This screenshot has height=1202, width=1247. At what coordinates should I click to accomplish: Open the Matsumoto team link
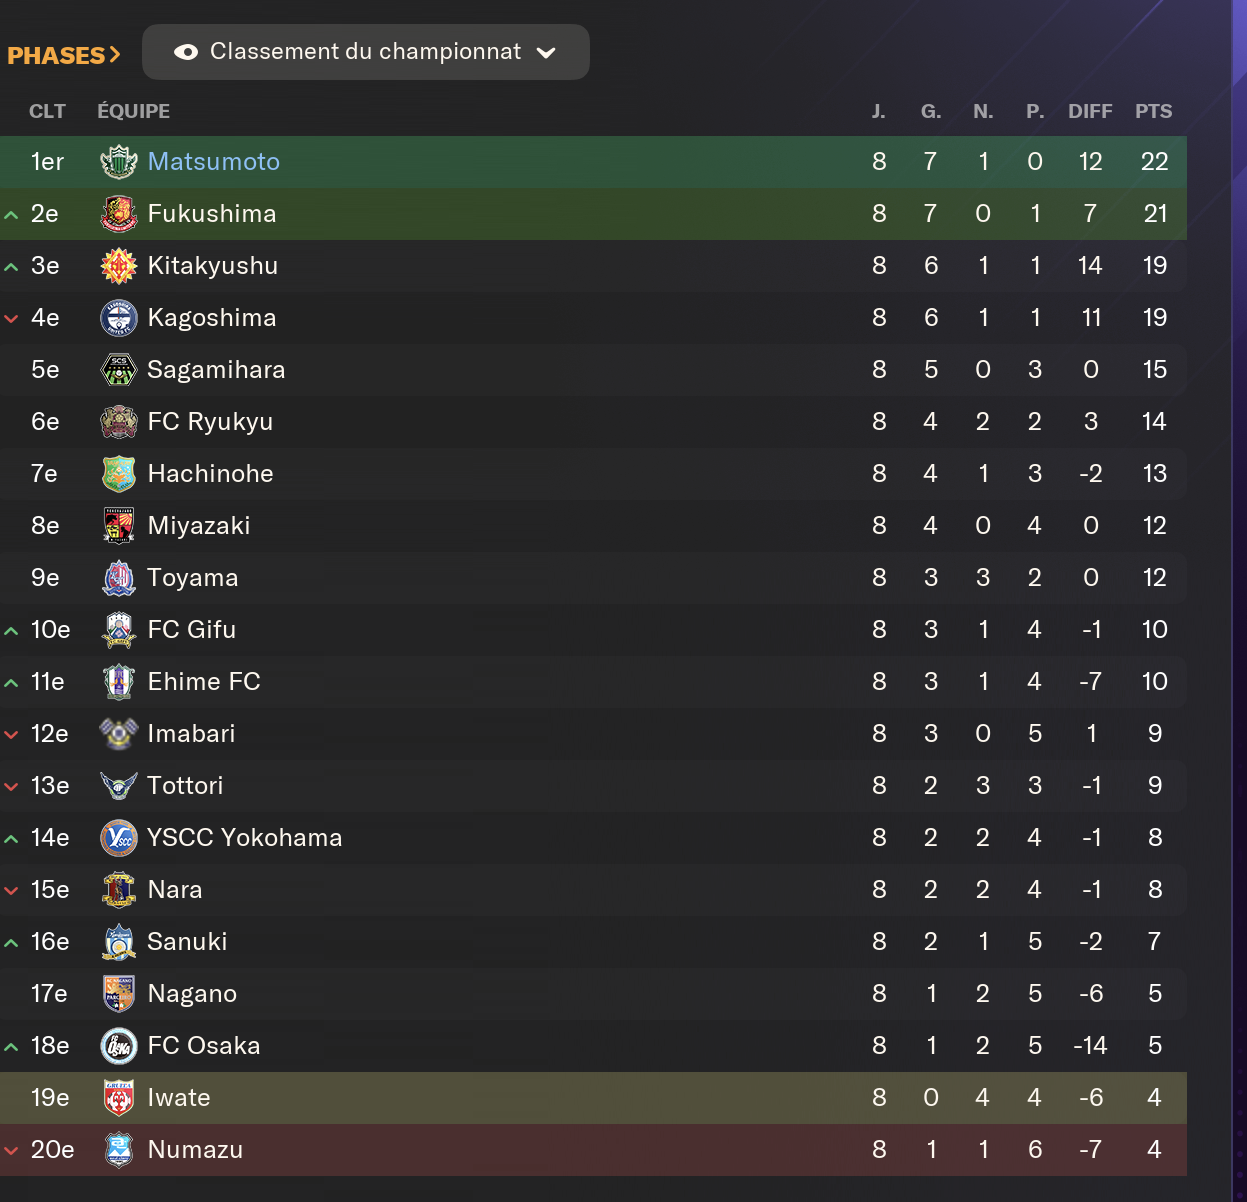[x=213, y=162]
